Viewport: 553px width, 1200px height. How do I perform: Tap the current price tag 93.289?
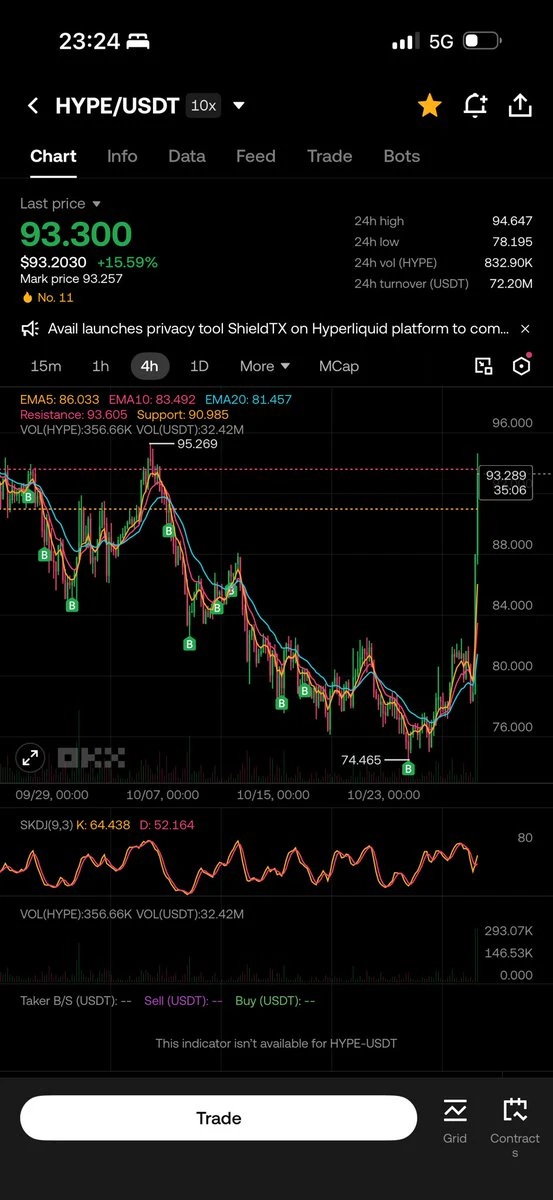click(505, 483)
